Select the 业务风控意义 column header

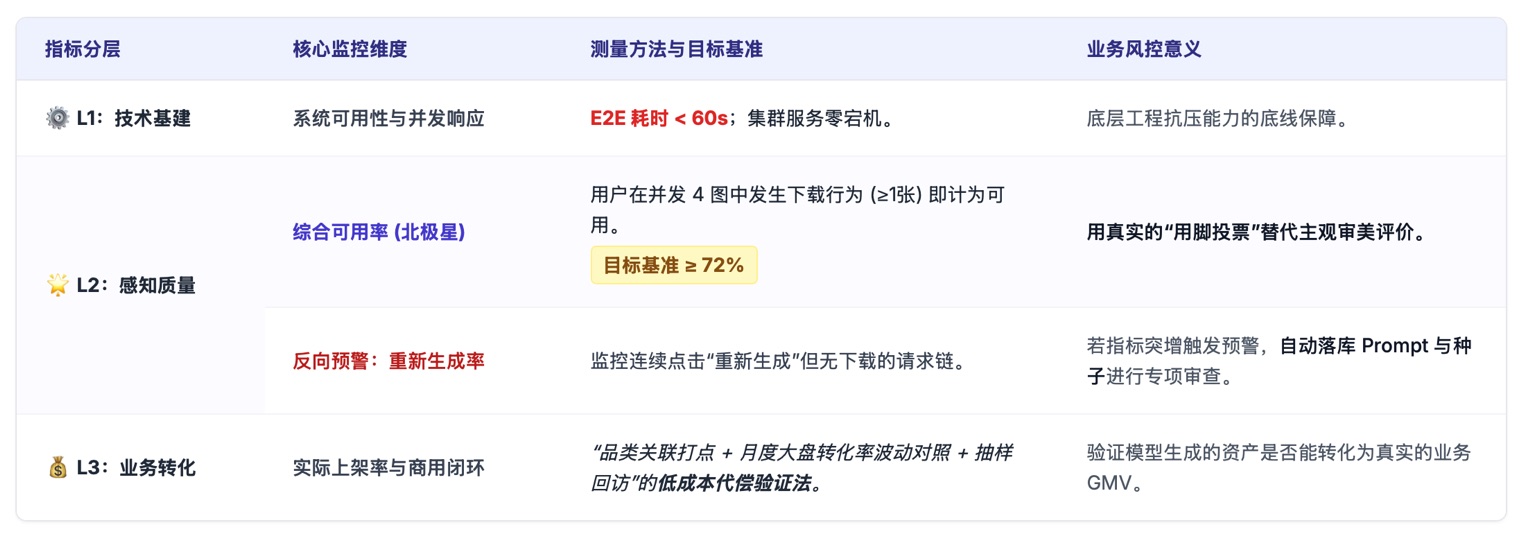tap(1143, 49)
